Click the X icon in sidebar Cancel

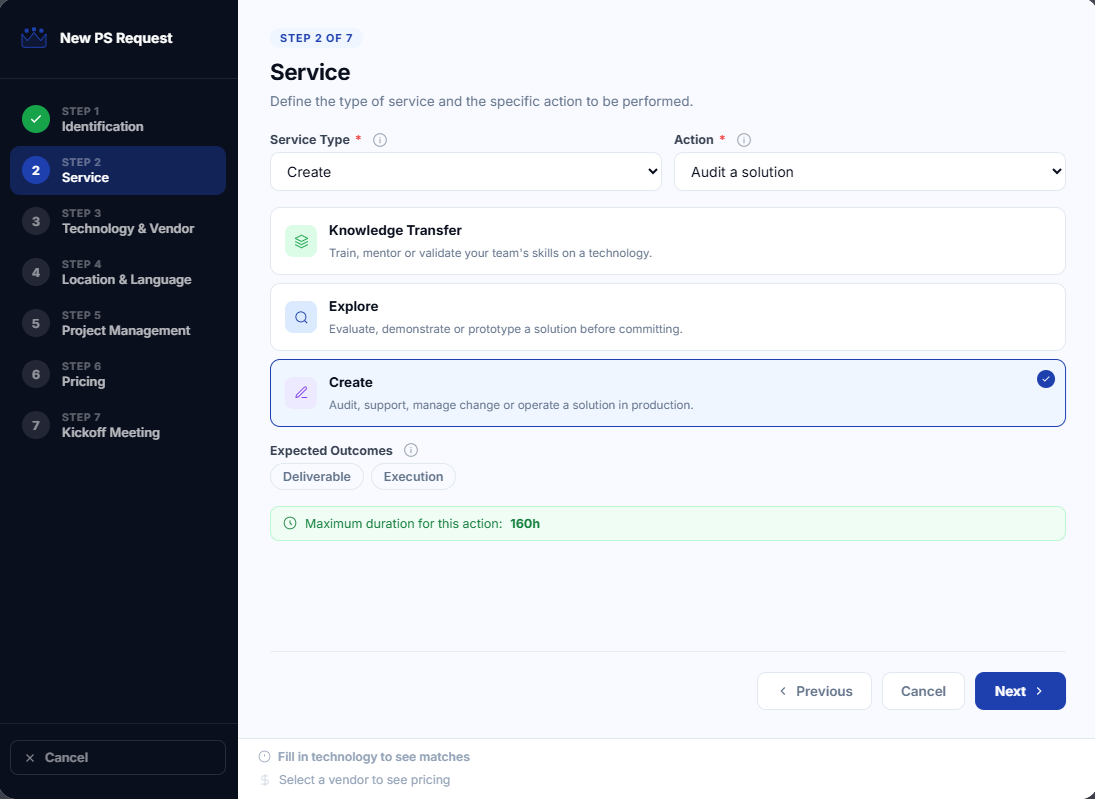point(30,758)
